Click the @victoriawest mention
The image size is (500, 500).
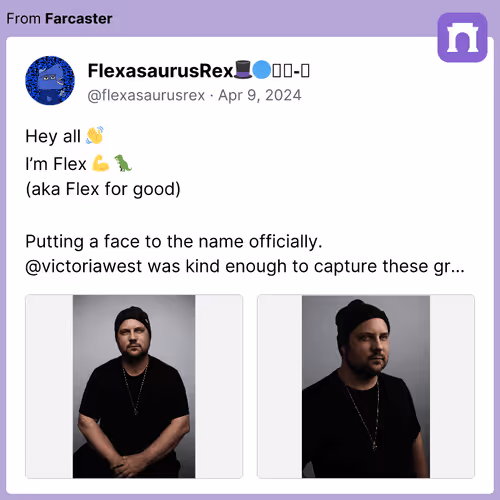tap(84, 267)
